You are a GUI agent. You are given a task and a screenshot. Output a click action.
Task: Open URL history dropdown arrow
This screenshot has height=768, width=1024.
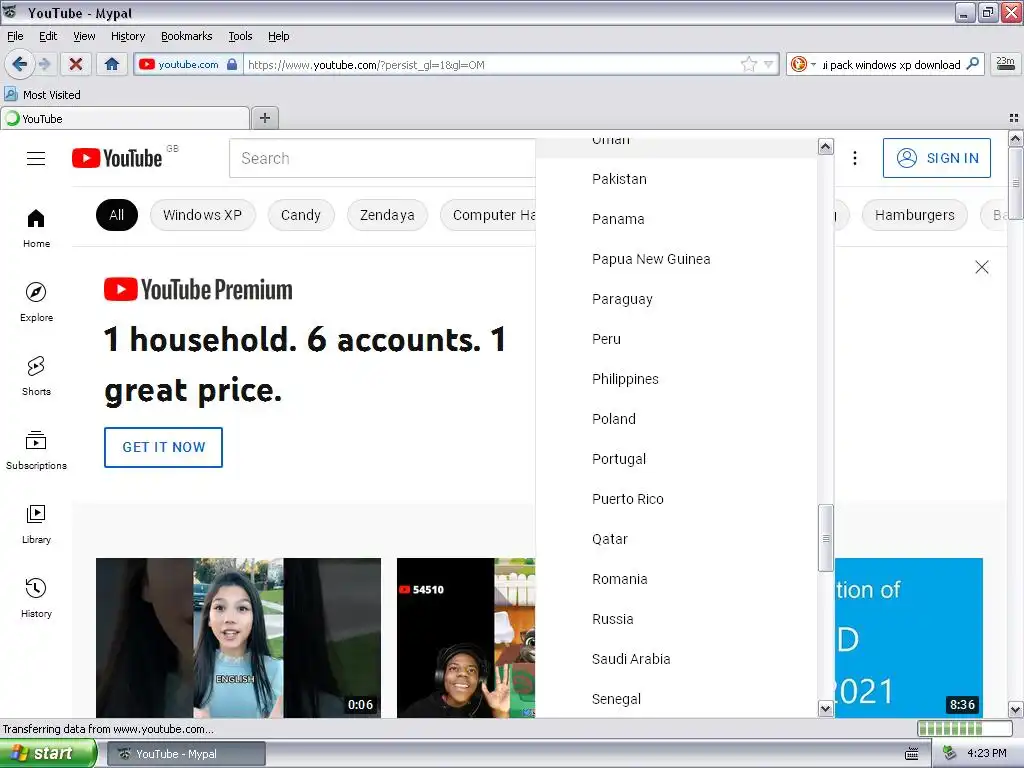click(x=769, y=64)
